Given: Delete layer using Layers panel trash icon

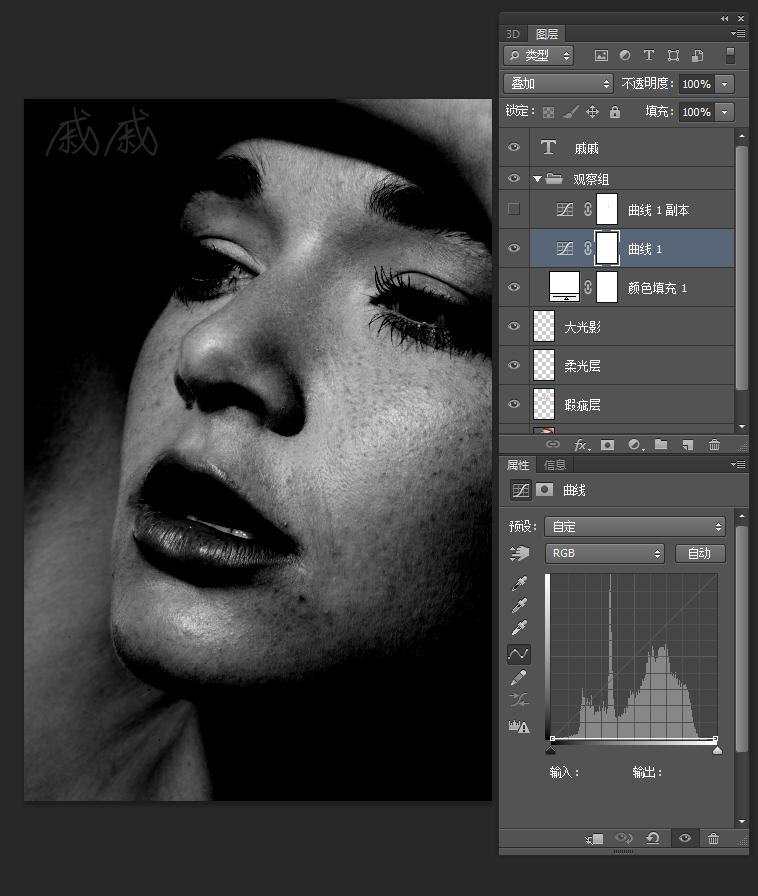Looking at the screenshot, I should [714, 444].
